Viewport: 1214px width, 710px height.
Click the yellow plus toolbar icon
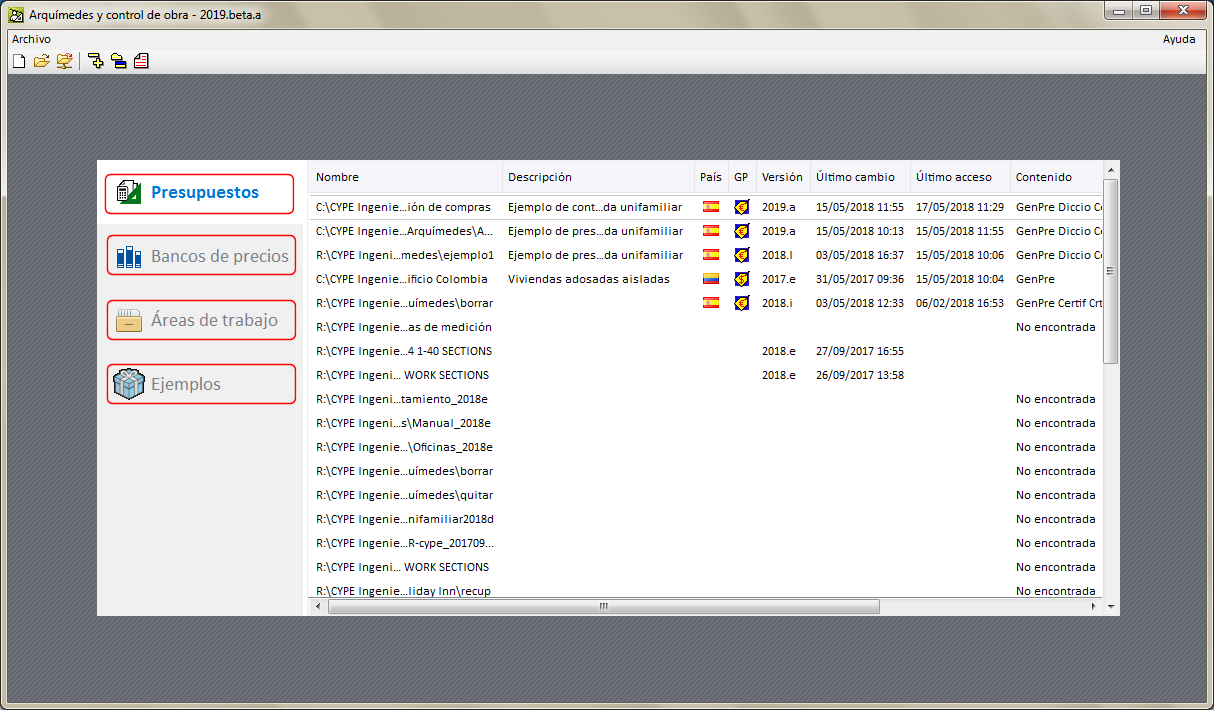tap(96, 62)
